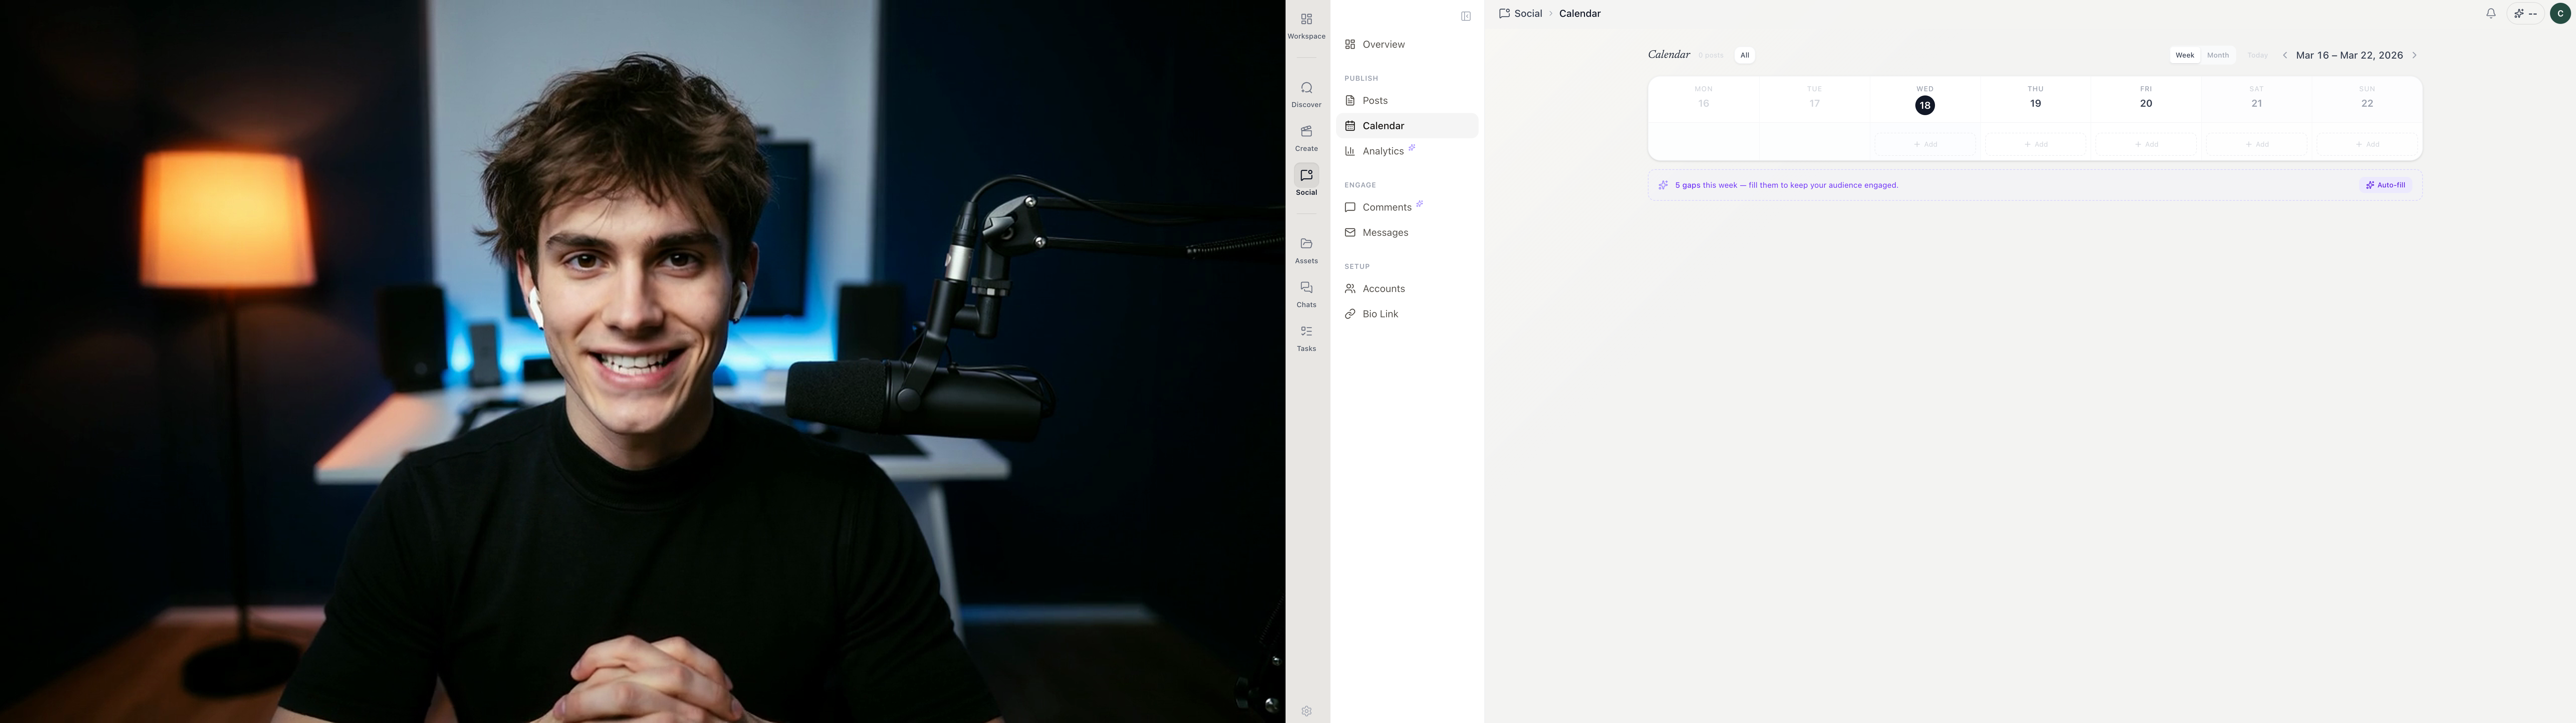Go to previous week arrow
The image size is (2576, 723).
(x=2285, y=55)
